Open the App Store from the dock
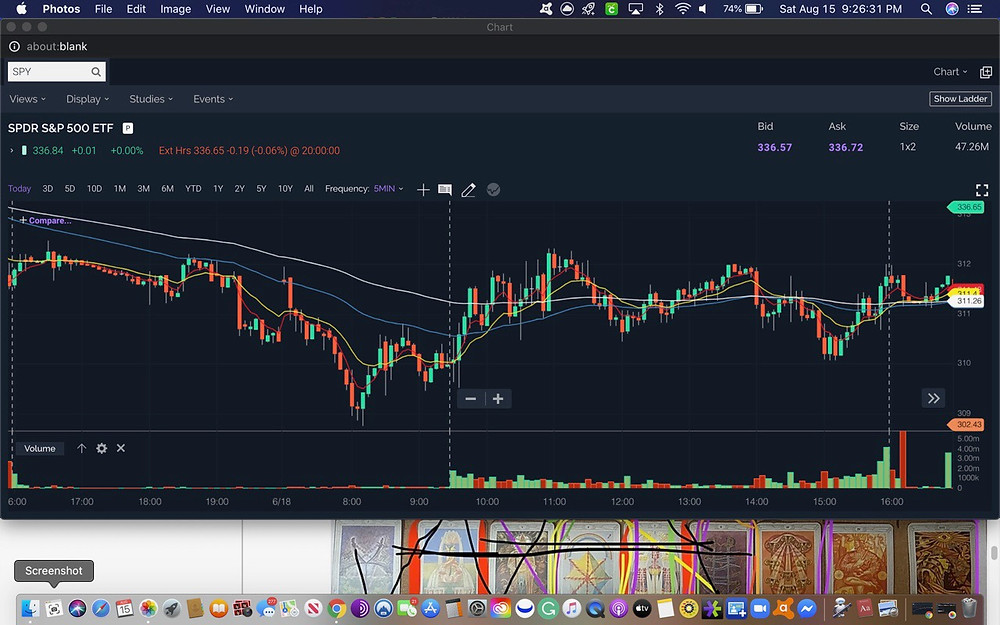The width and height of the screenshot is (1000, 625). 430,608
